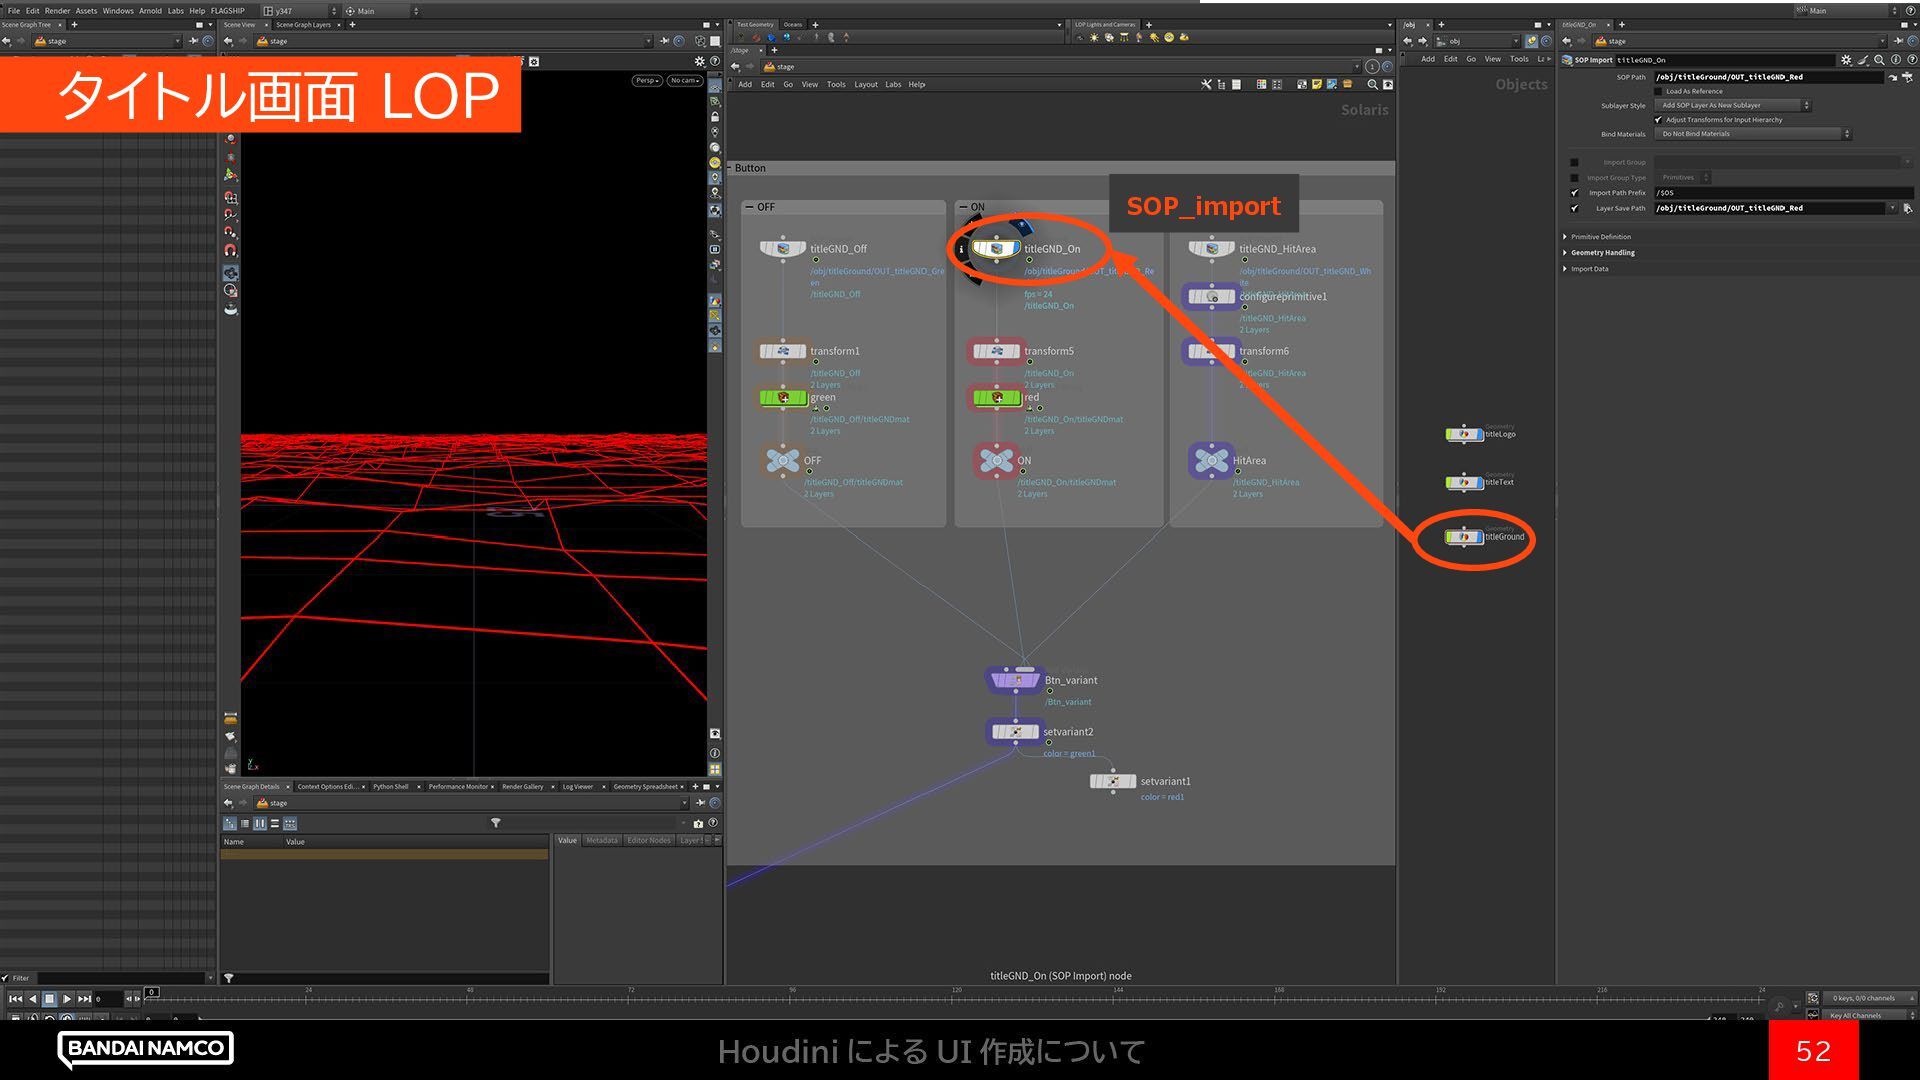Click the parameter search magnifier icon
The width and height of the screenshot is (1920, 1080).
pyautogui.click(x=1879, y=60)
